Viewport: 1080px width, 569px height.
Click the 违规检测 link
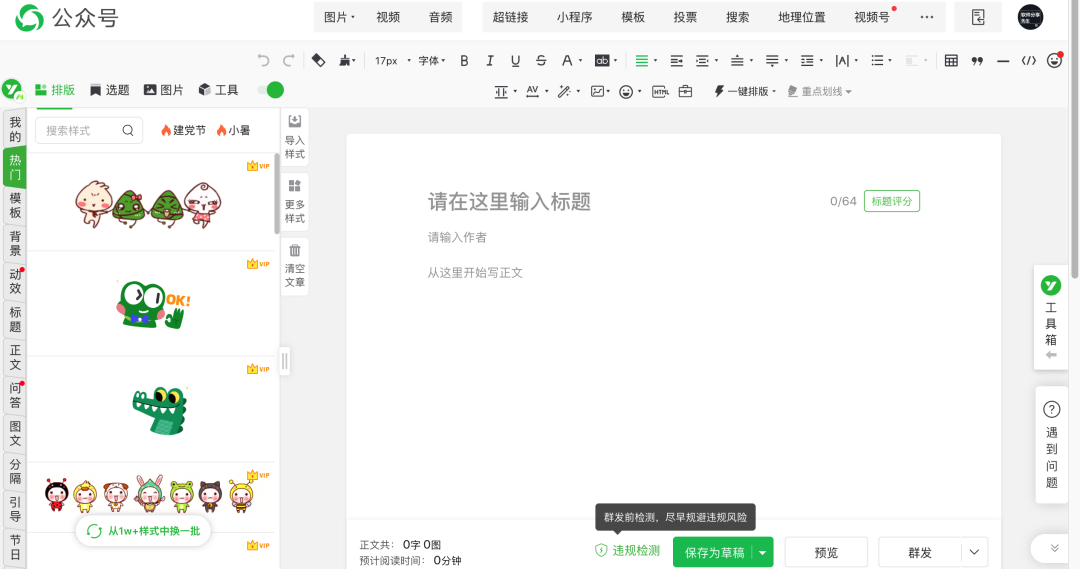click(x=627, y=550)
